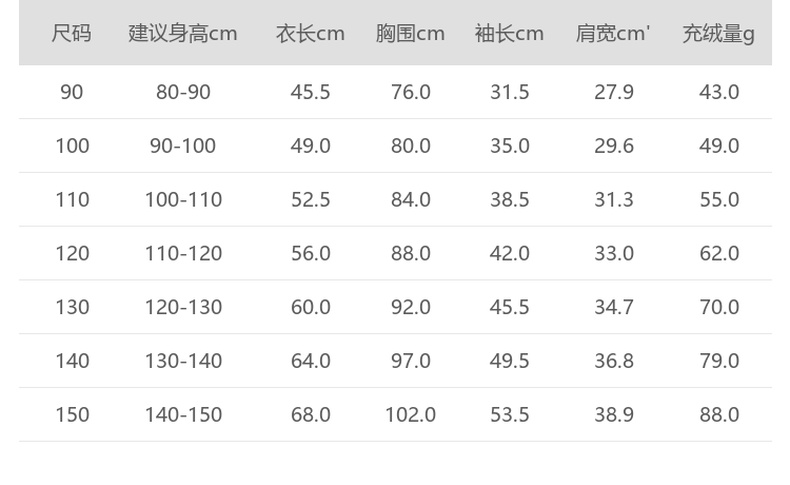The image size is (790, 485).
Task: Click size 150 in the 尺码 column
Action: tap(72, 415)
